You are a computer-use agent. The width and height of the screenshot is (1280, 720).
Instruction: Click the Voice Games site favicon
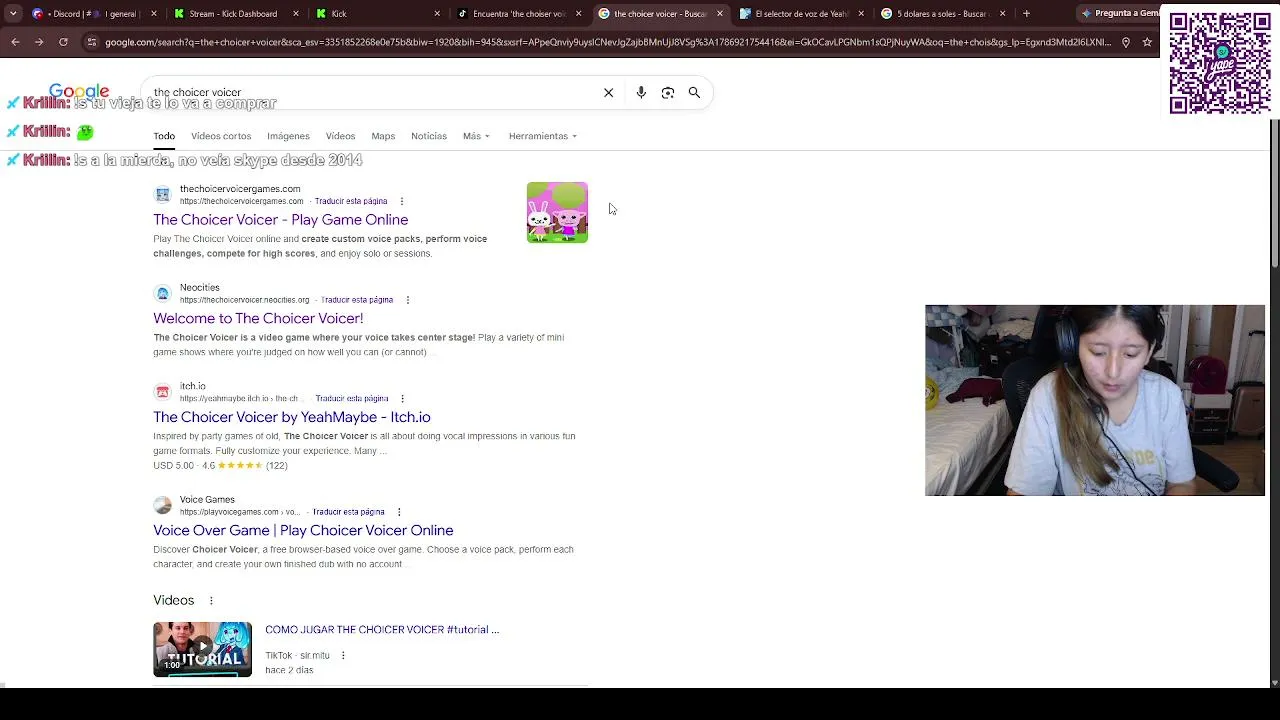click(x=163, y=505)
